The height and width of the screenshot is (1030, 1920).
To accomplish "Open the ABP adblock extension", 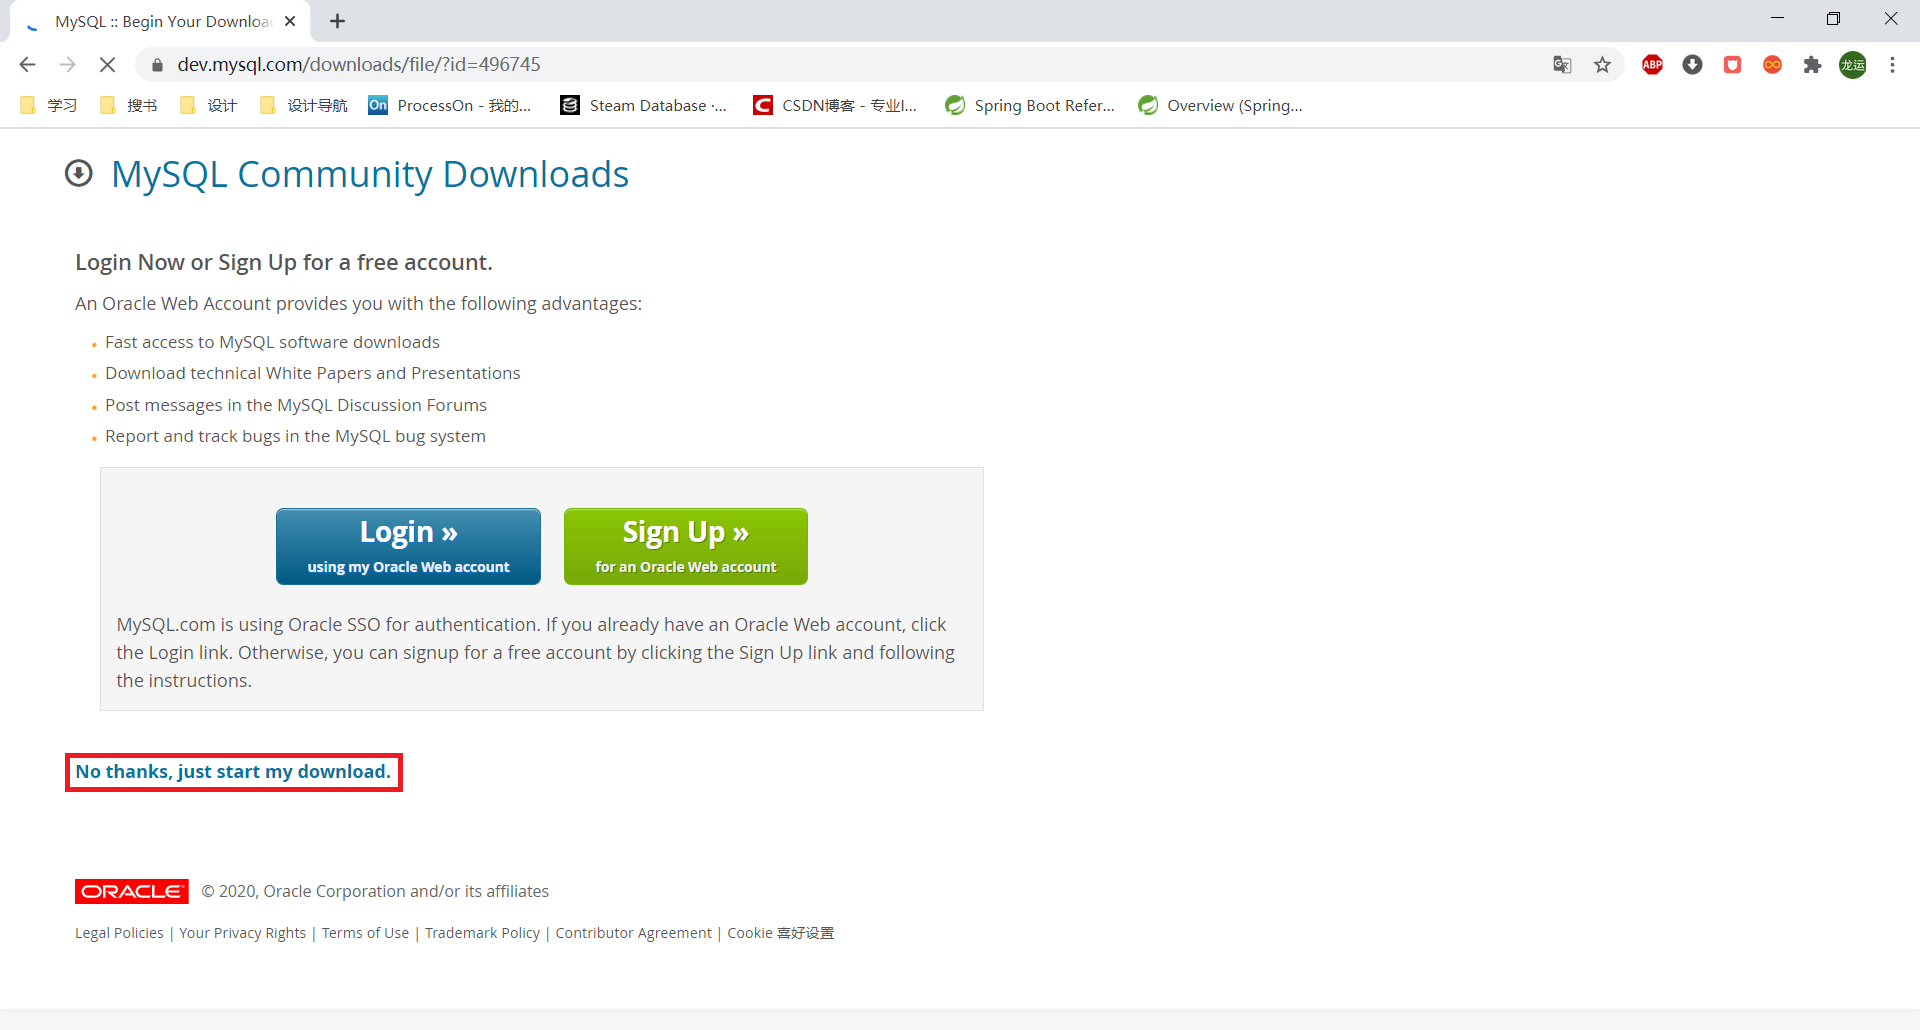I will click(1652, 65).
